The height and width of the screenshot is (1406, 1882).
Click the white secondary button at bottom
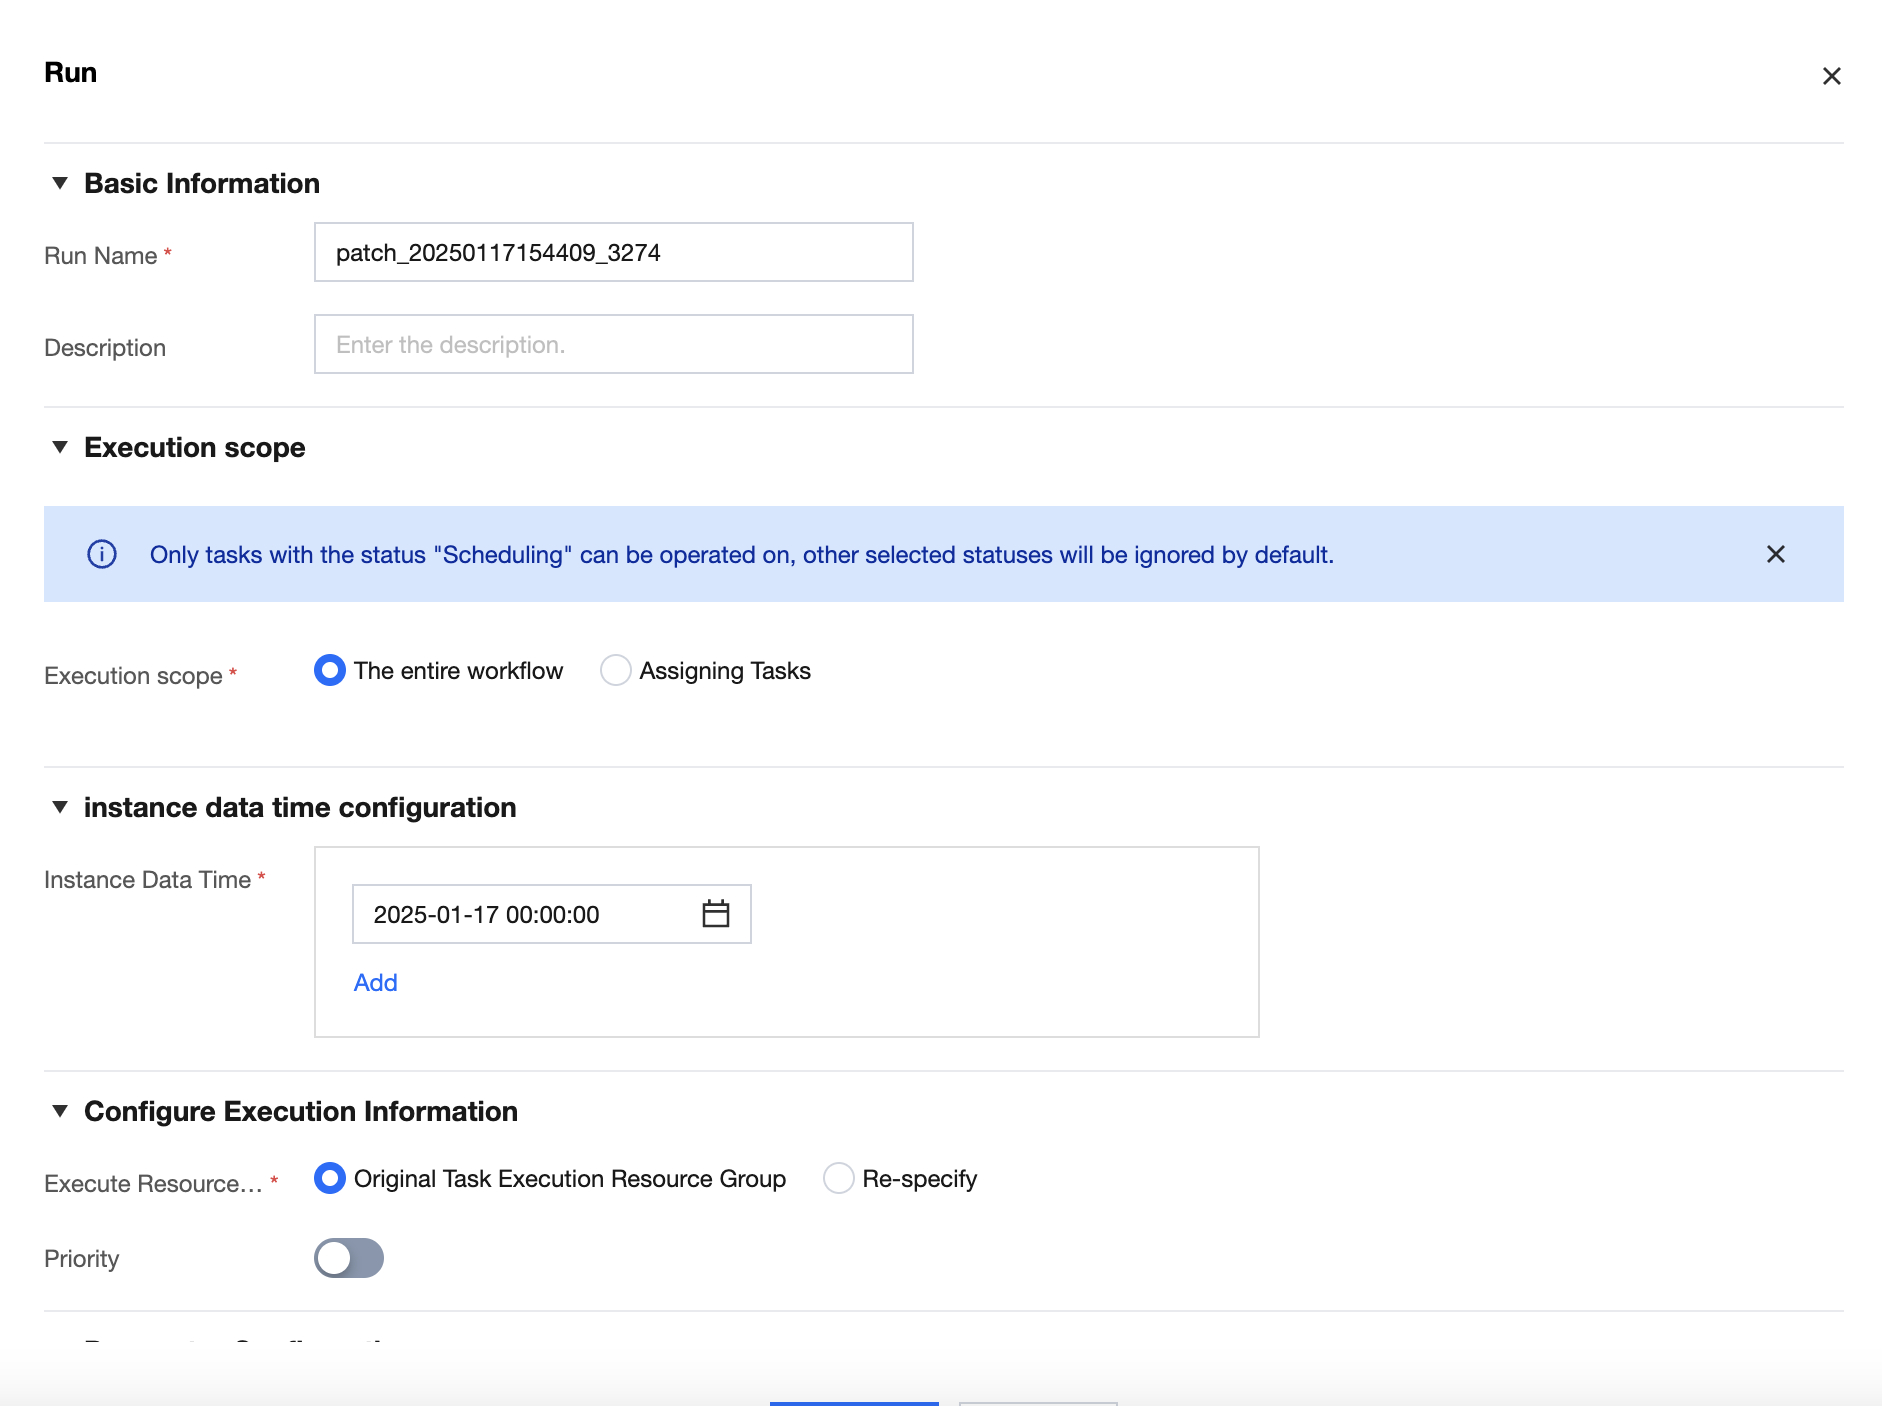pyautogui.click(x=1037, y=1403)
